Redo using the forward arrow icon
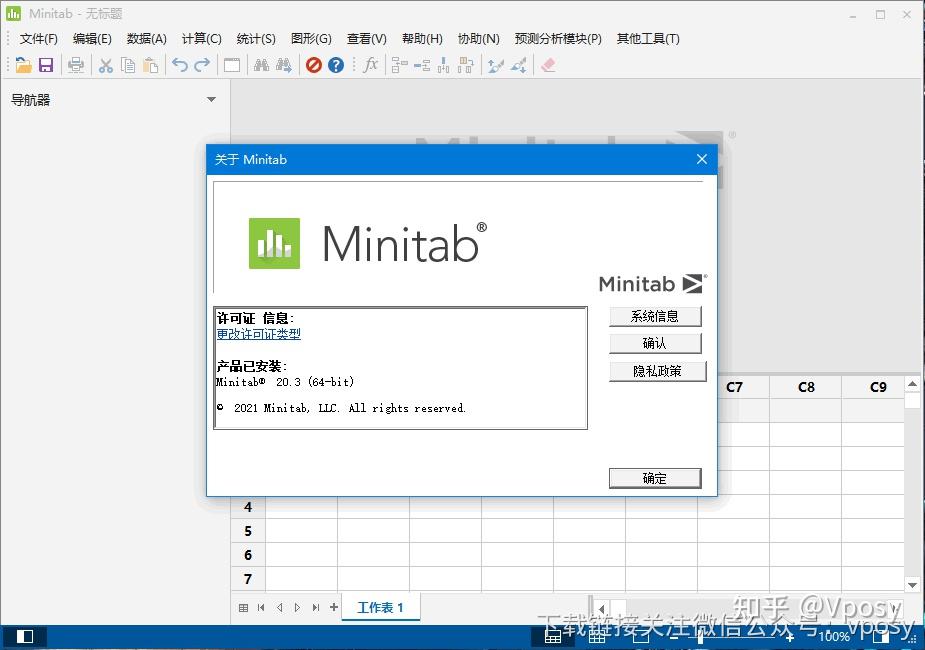 click(201, 65)
